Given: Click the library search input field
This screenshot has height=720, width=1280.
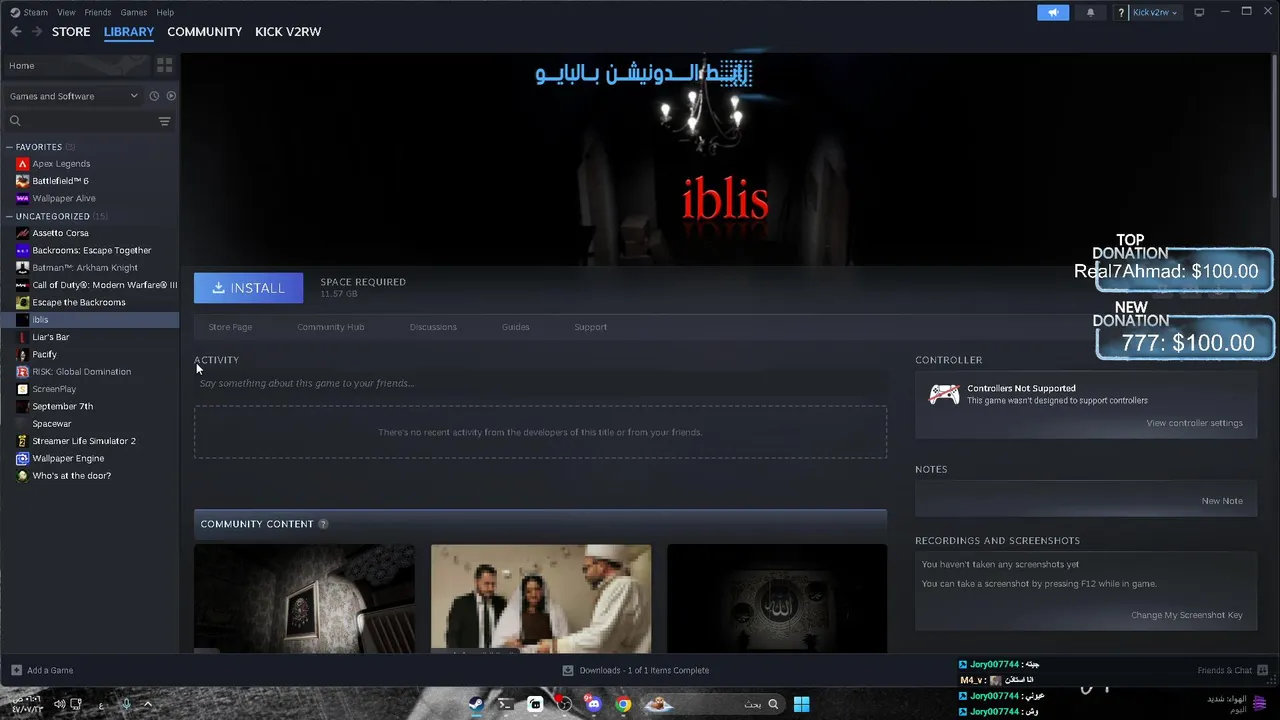Looking at the screenshot, I should tap(88, 121).
